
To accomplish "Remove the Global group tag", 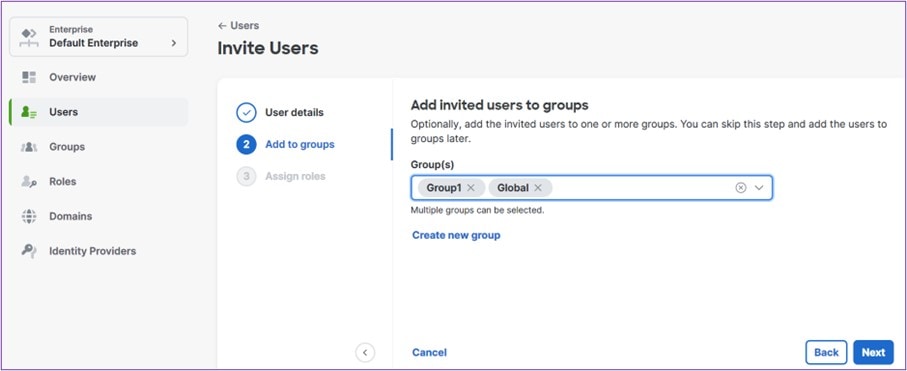I will (x=538, y=188).
